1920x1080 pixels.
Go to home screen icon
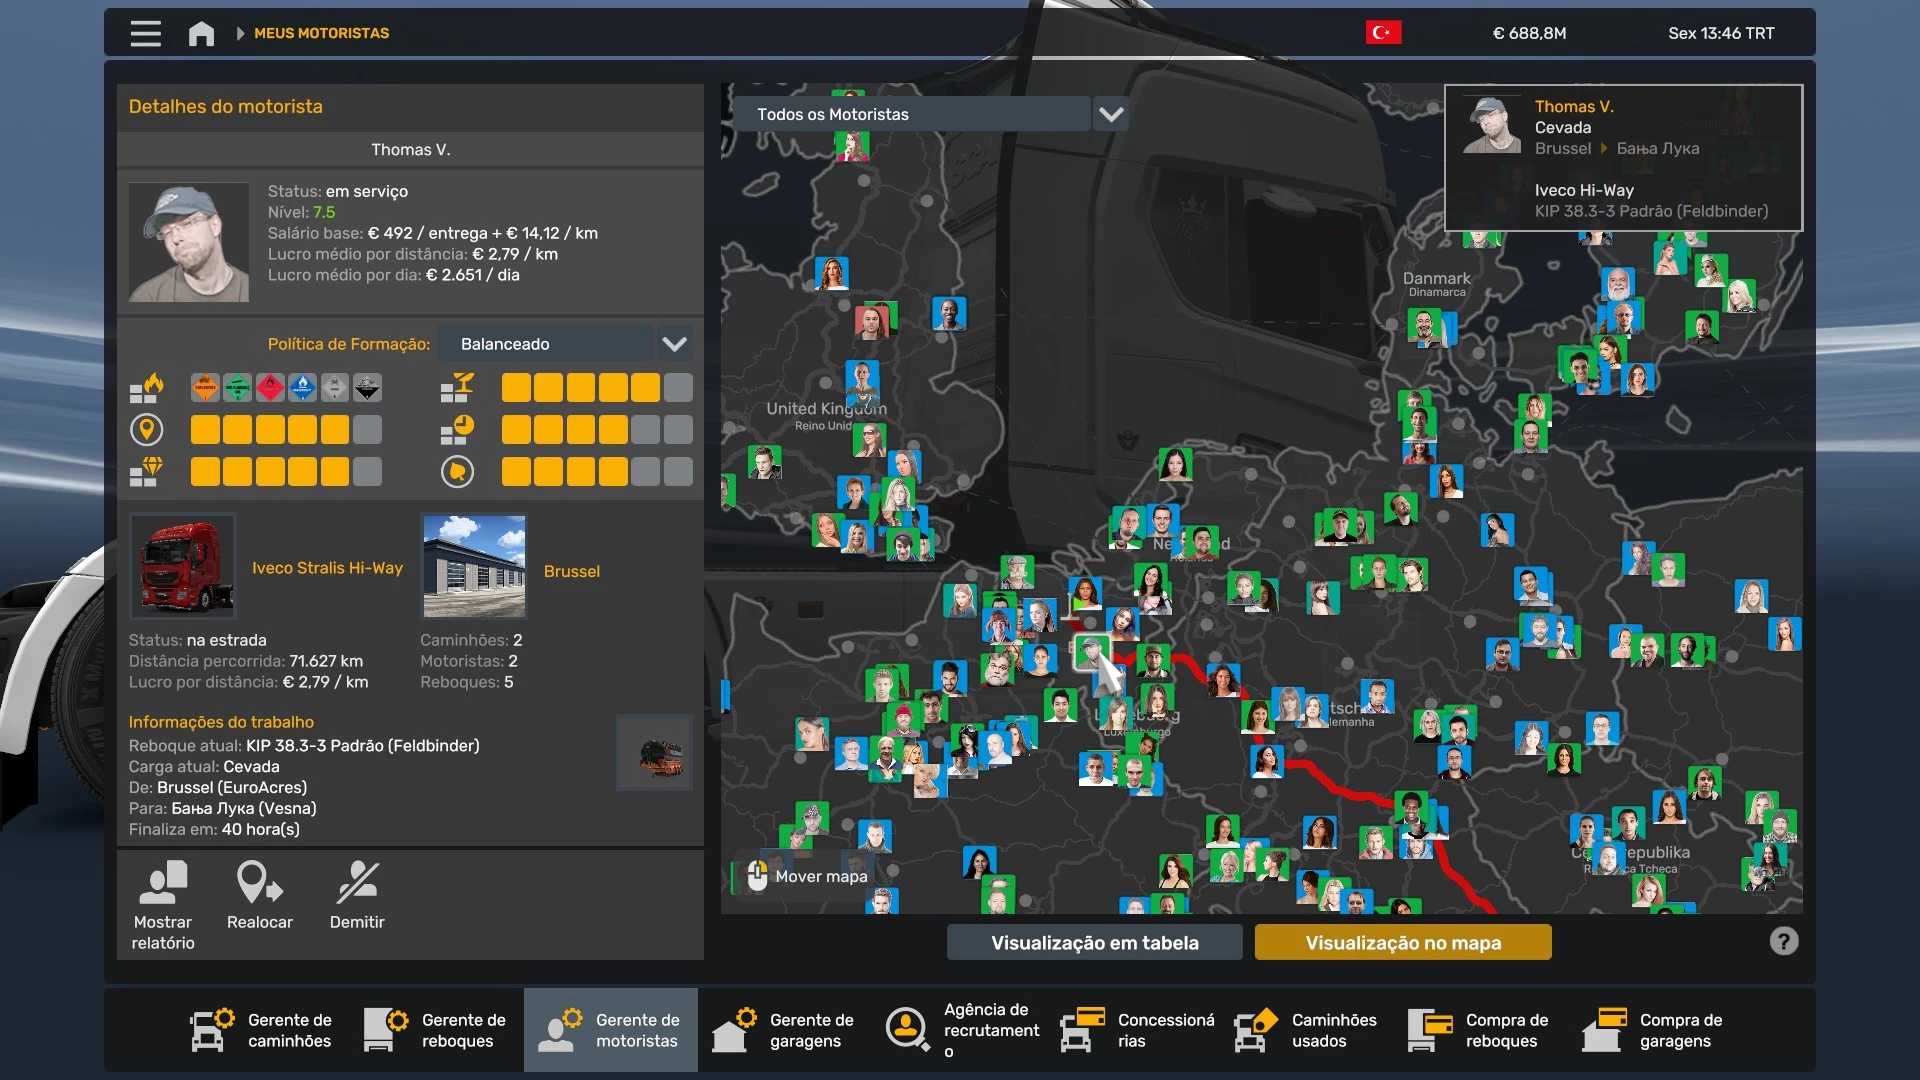click(201, 33)
